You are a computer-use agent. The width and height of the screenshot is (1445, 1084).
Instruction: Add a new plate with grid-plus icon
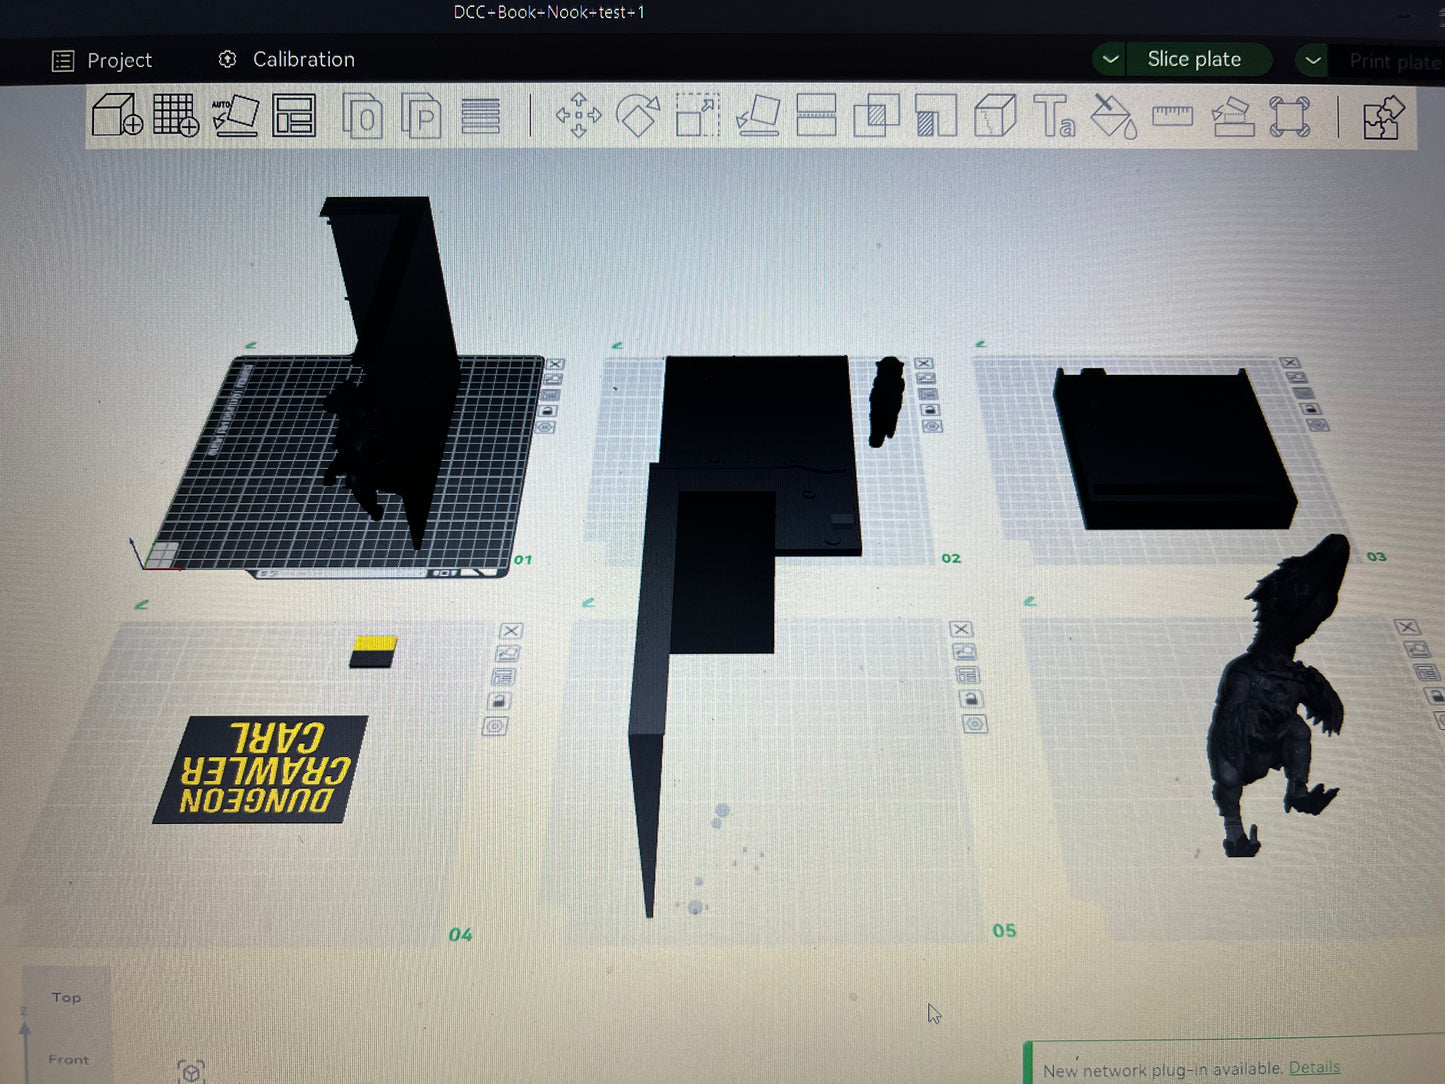[x=175, y=116]
